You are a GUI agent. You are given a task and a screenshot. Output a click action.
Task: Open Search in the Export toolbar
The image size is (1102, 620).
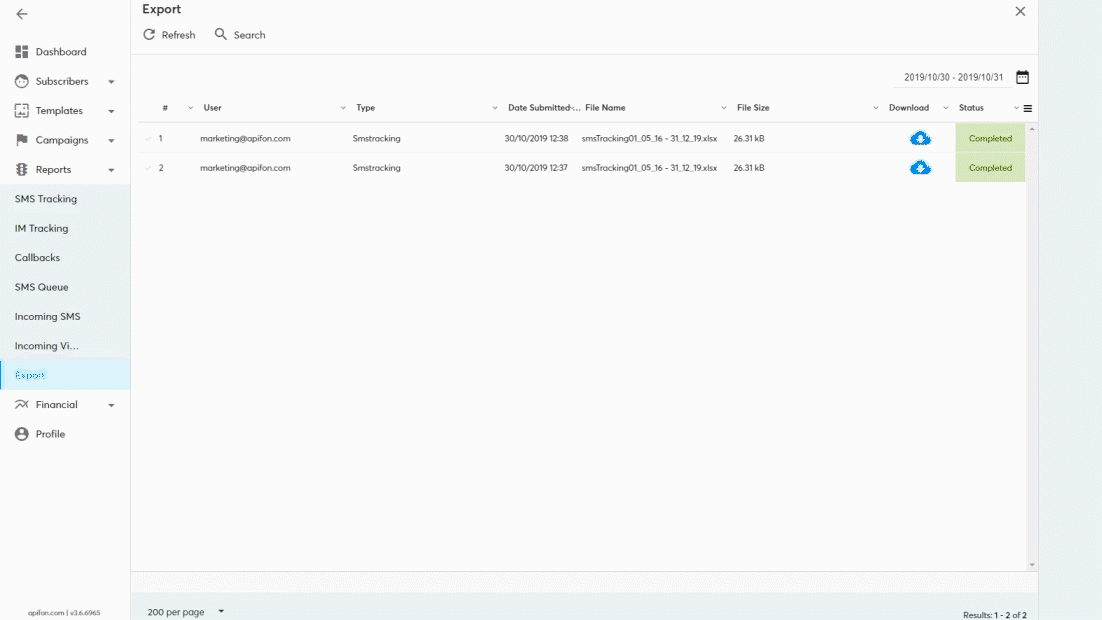coord(240,35)
